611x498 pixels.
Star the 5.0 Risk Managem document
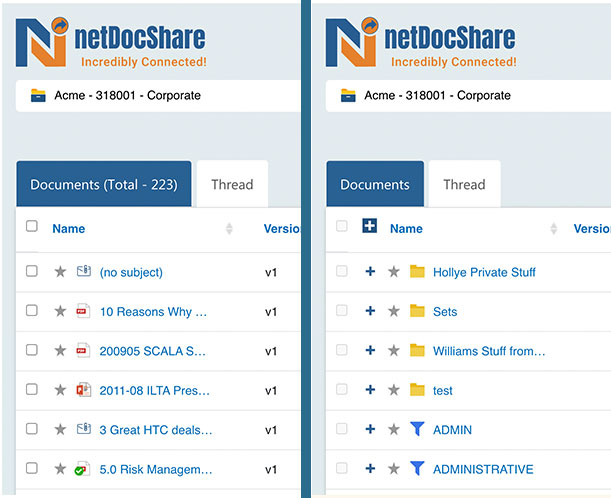pyautogui.click(x=60, y=469)
